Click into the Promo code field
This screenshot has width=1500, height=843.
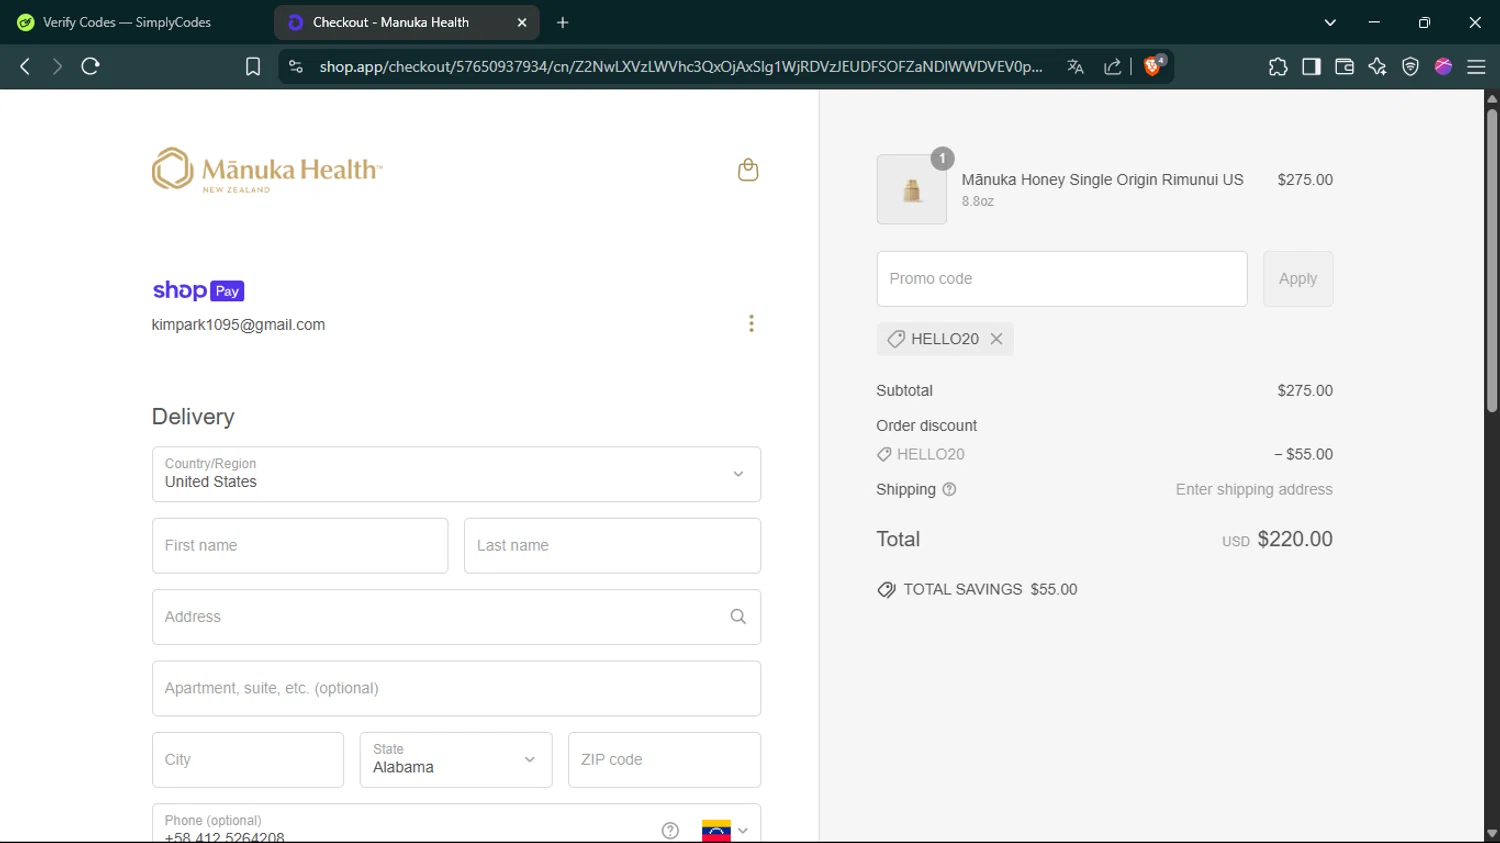[1062, 279]
